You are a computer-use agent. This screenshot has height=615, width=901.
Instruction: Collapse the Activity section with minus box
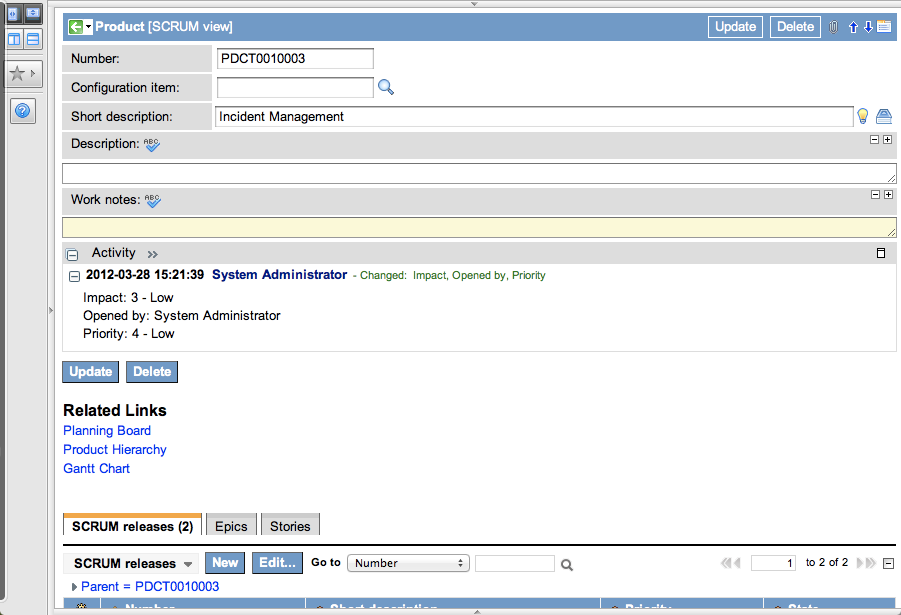[72, 255]
